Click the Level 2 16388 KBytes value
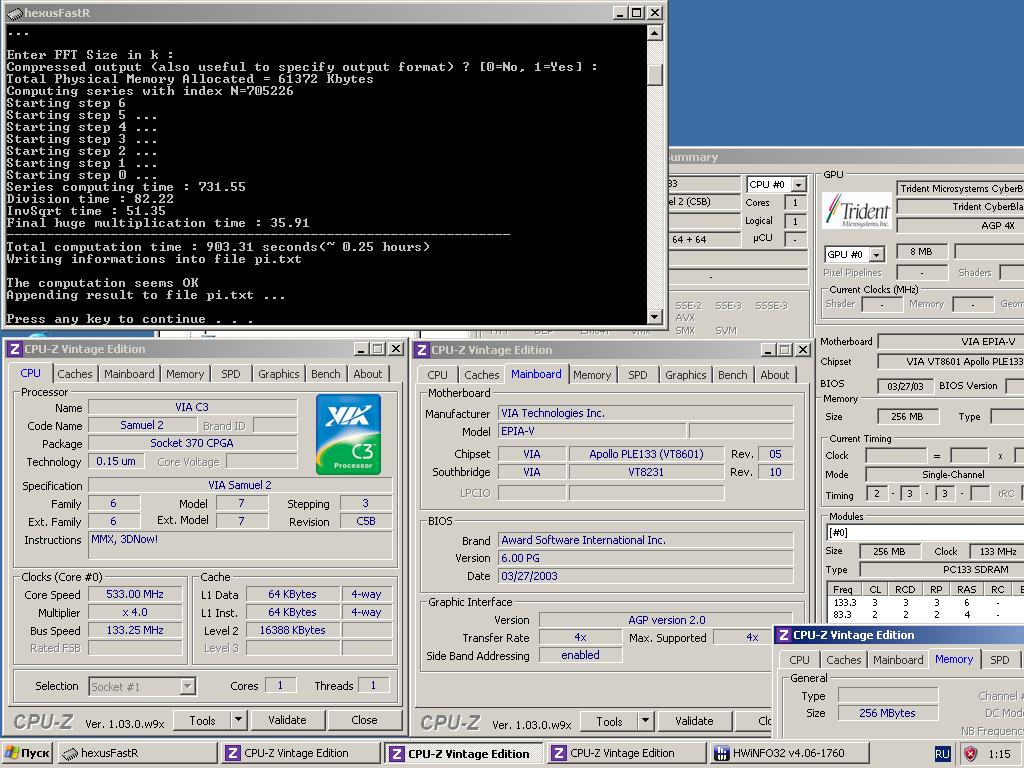This screenshot has width=1024, height=768. click(x=293, y=630)
